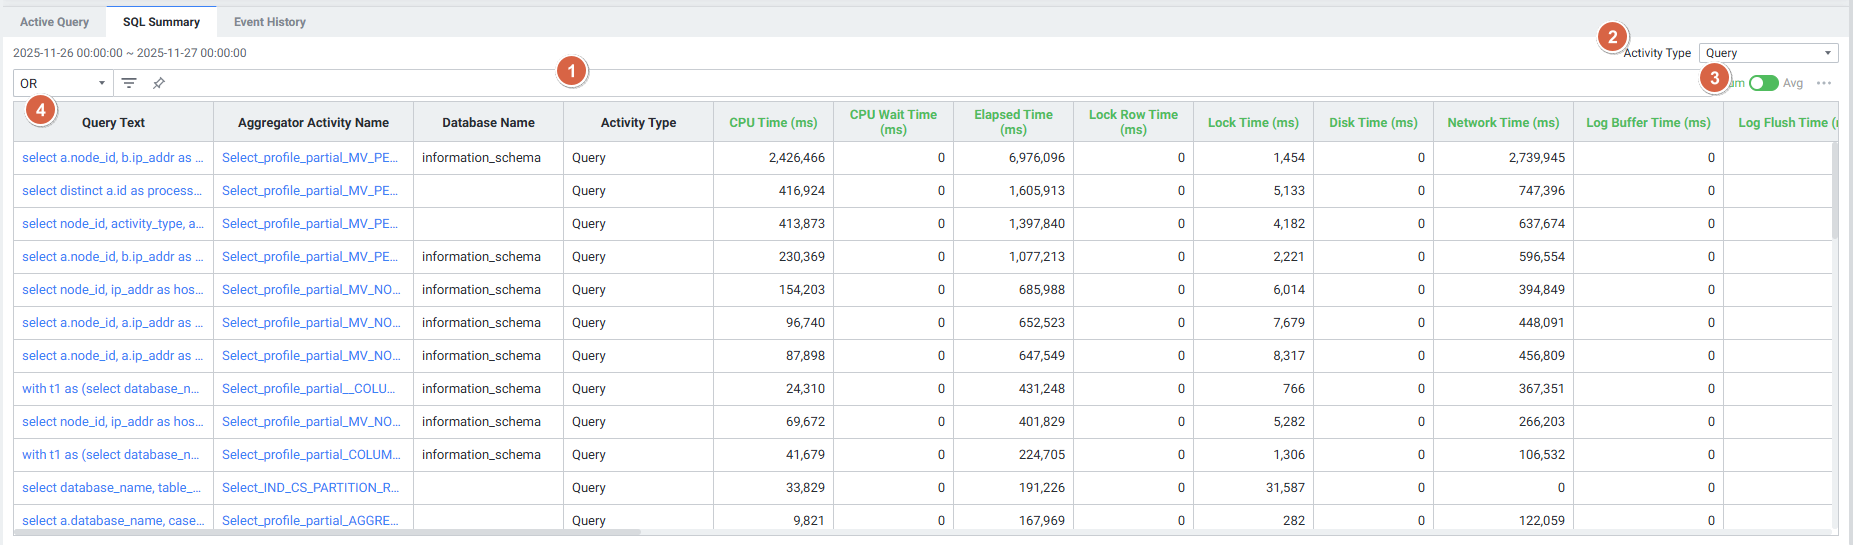Image resolution: width=1853 pixels, height=545 pixels.
Task: Click the horizontal scrollbar under the table
Action: point(330,533)
